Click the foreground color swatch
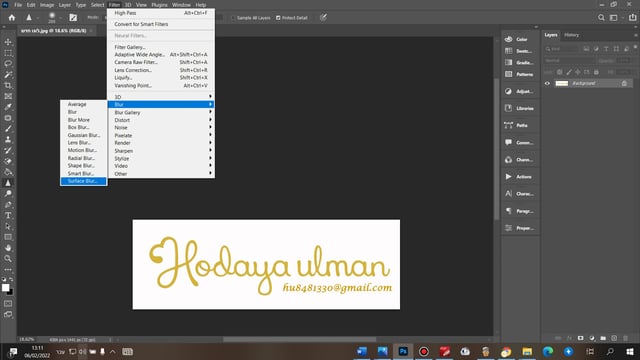Image resolution: width=640 pixels, height=360 pixels. (5, 288)
